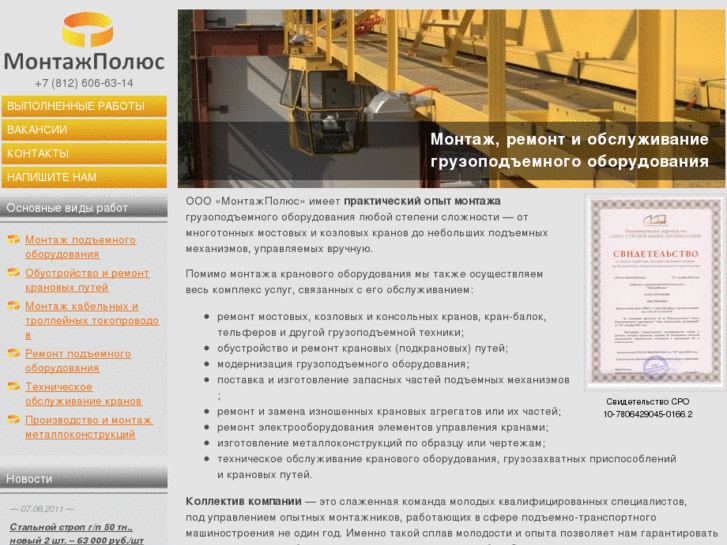Click the bold text практический опыт монтажа
The height and width of the screenshot is (545, 727).
(x=422, y=201)
